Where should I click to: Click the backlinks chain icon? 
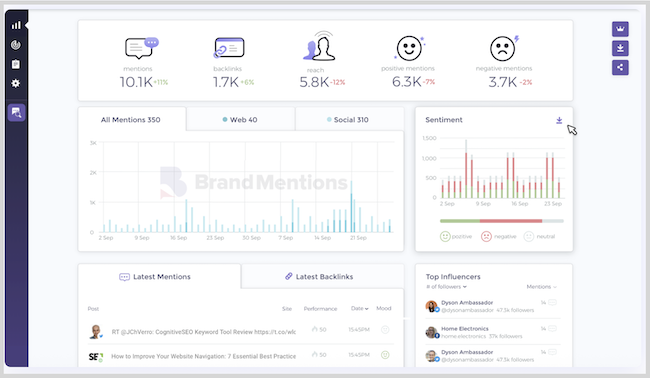pyautogui.click(x=229, y=48)
